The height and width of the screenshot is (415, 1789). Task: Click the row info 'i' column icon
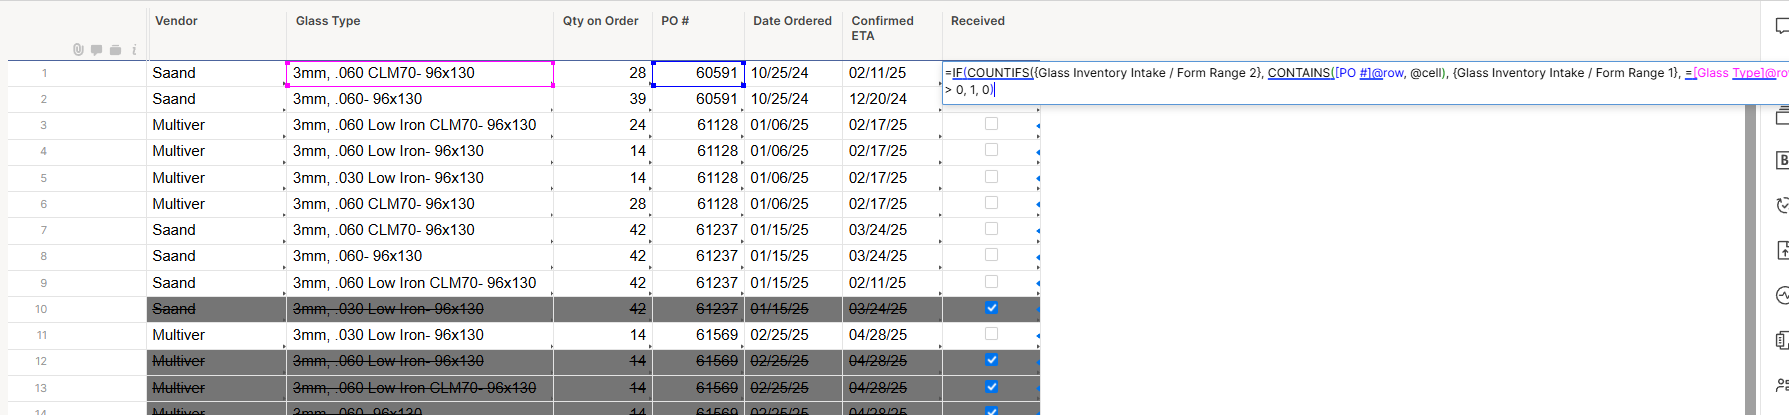pyautogui.click(x=134, y=50)
